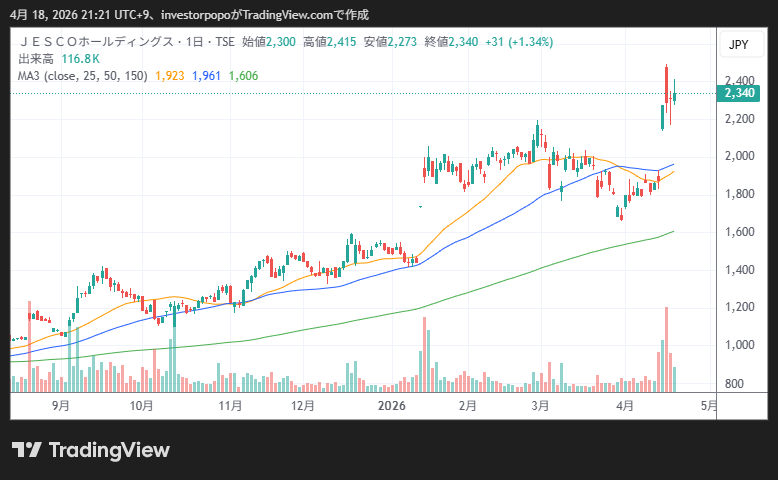Viewport: 778px width, 480px height.
Task: Click the +31 (+1.34%) change value
Action: pyautogui.click(x=518, y=42)
